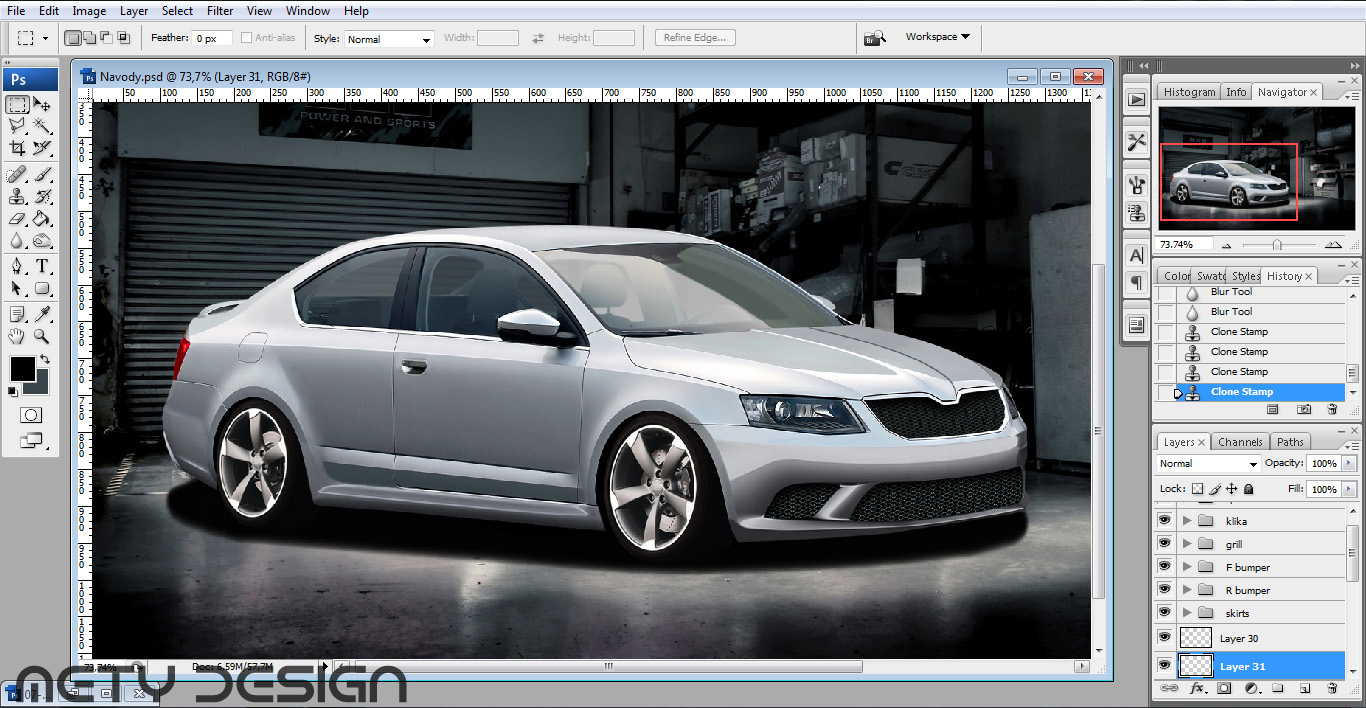Create a new layer
The height and width of the screenshot is (708, 1366).
click(x=1304, y=689)
